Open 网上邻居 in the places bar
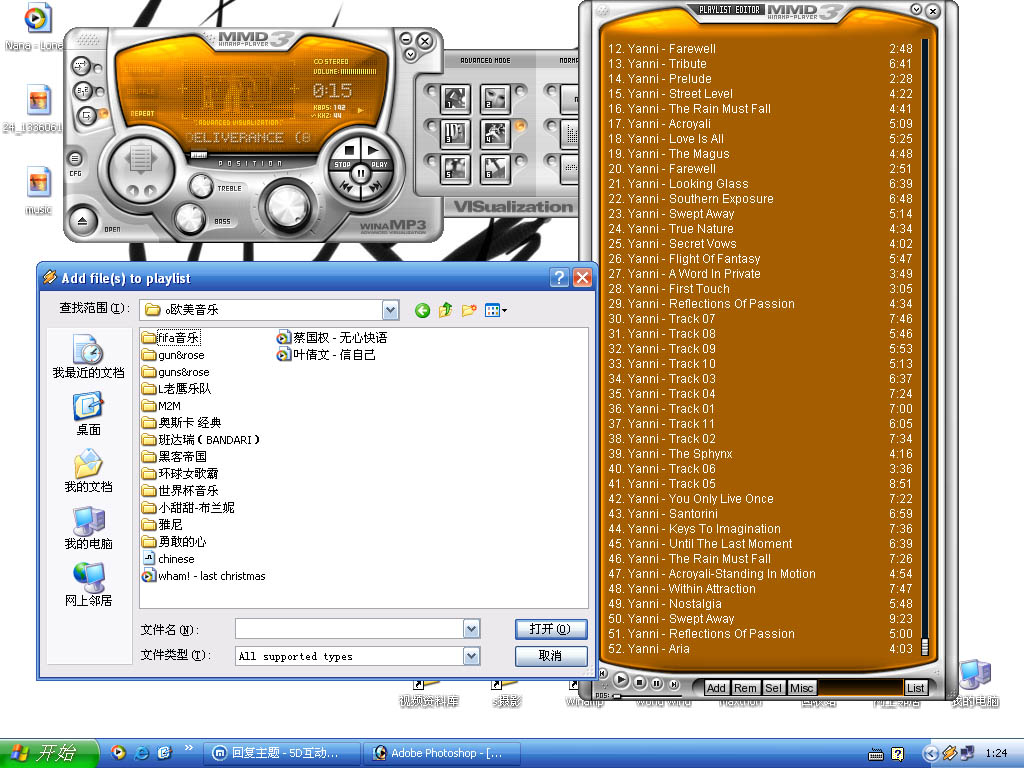1024x768 pixels. (88, 584)
